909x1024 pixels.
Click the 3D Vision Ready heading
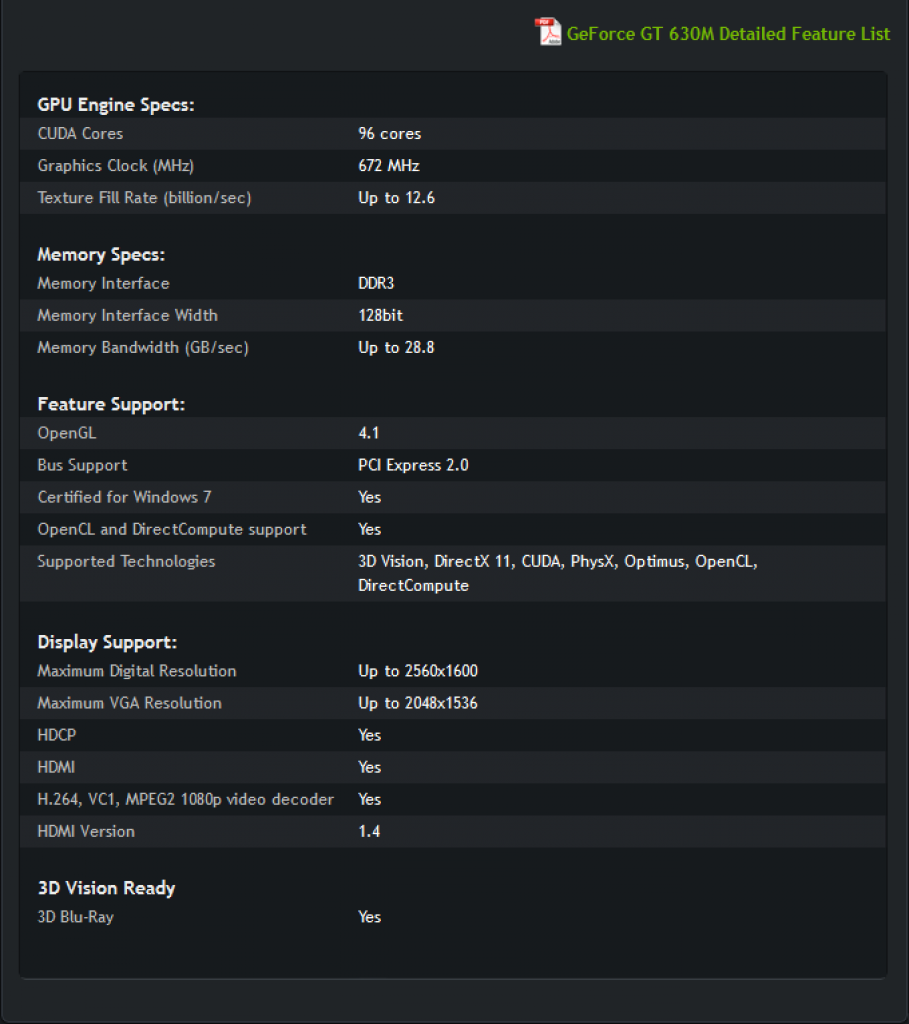click(106, 888)
